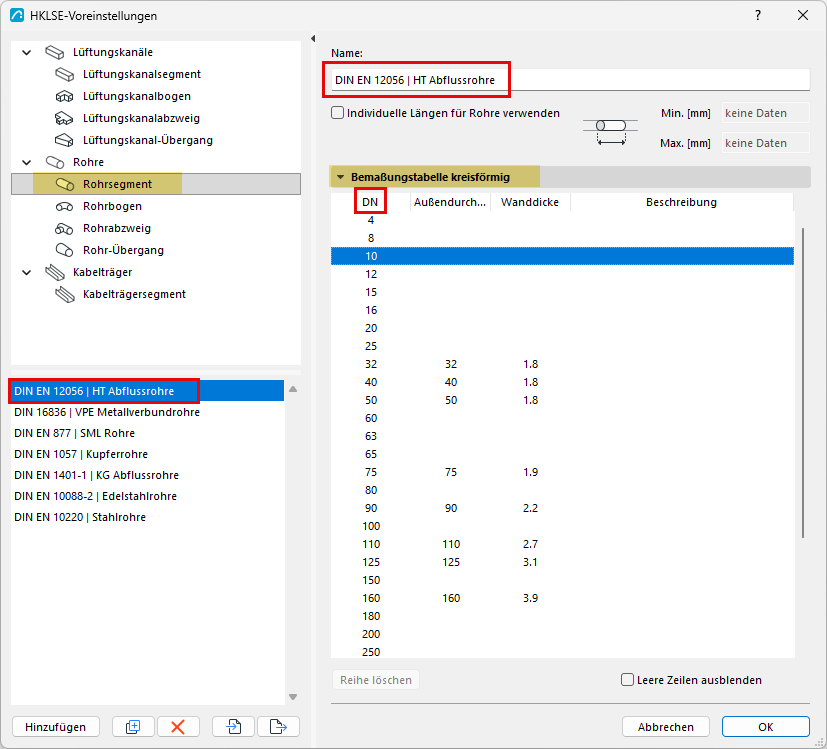The height and width of the screenshot is (749, 827).
Task: Select DIN EN 1057 | Kupferrohre entry
Action: pyautogui.click(x=147, y=454)
